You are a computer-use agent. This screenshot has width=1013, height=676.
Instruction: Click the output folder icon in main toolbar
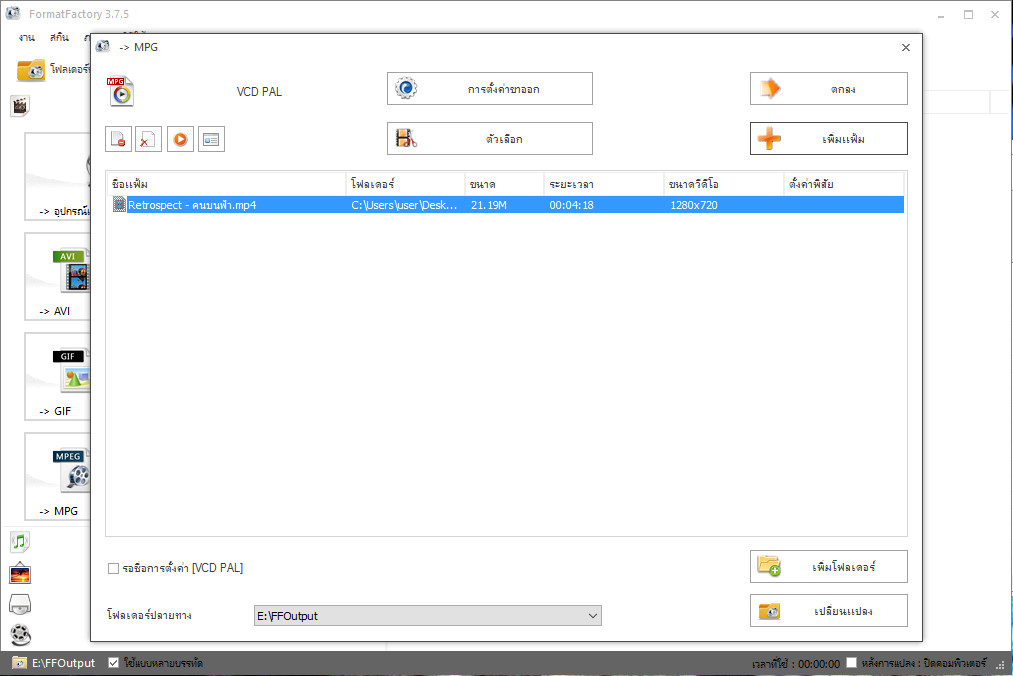30,70
